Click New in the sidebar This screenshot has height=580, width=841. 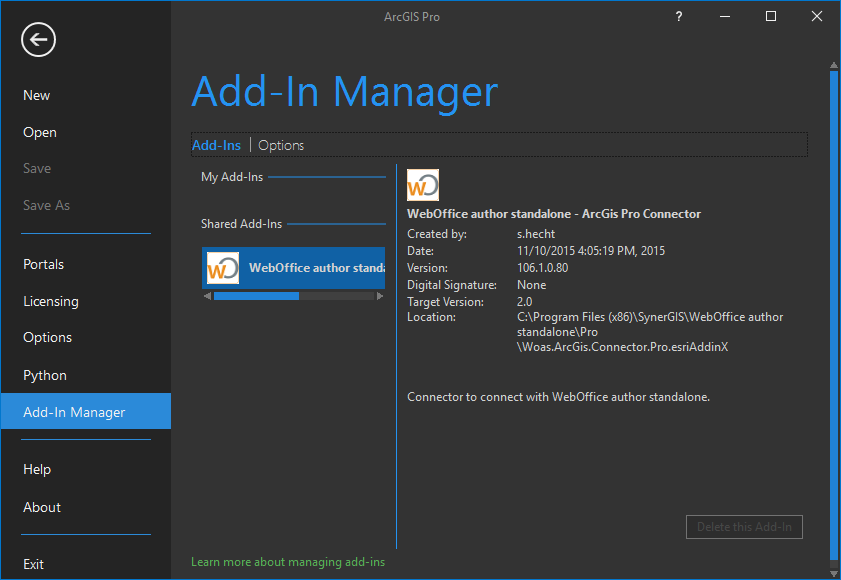[x=36, y=95]
